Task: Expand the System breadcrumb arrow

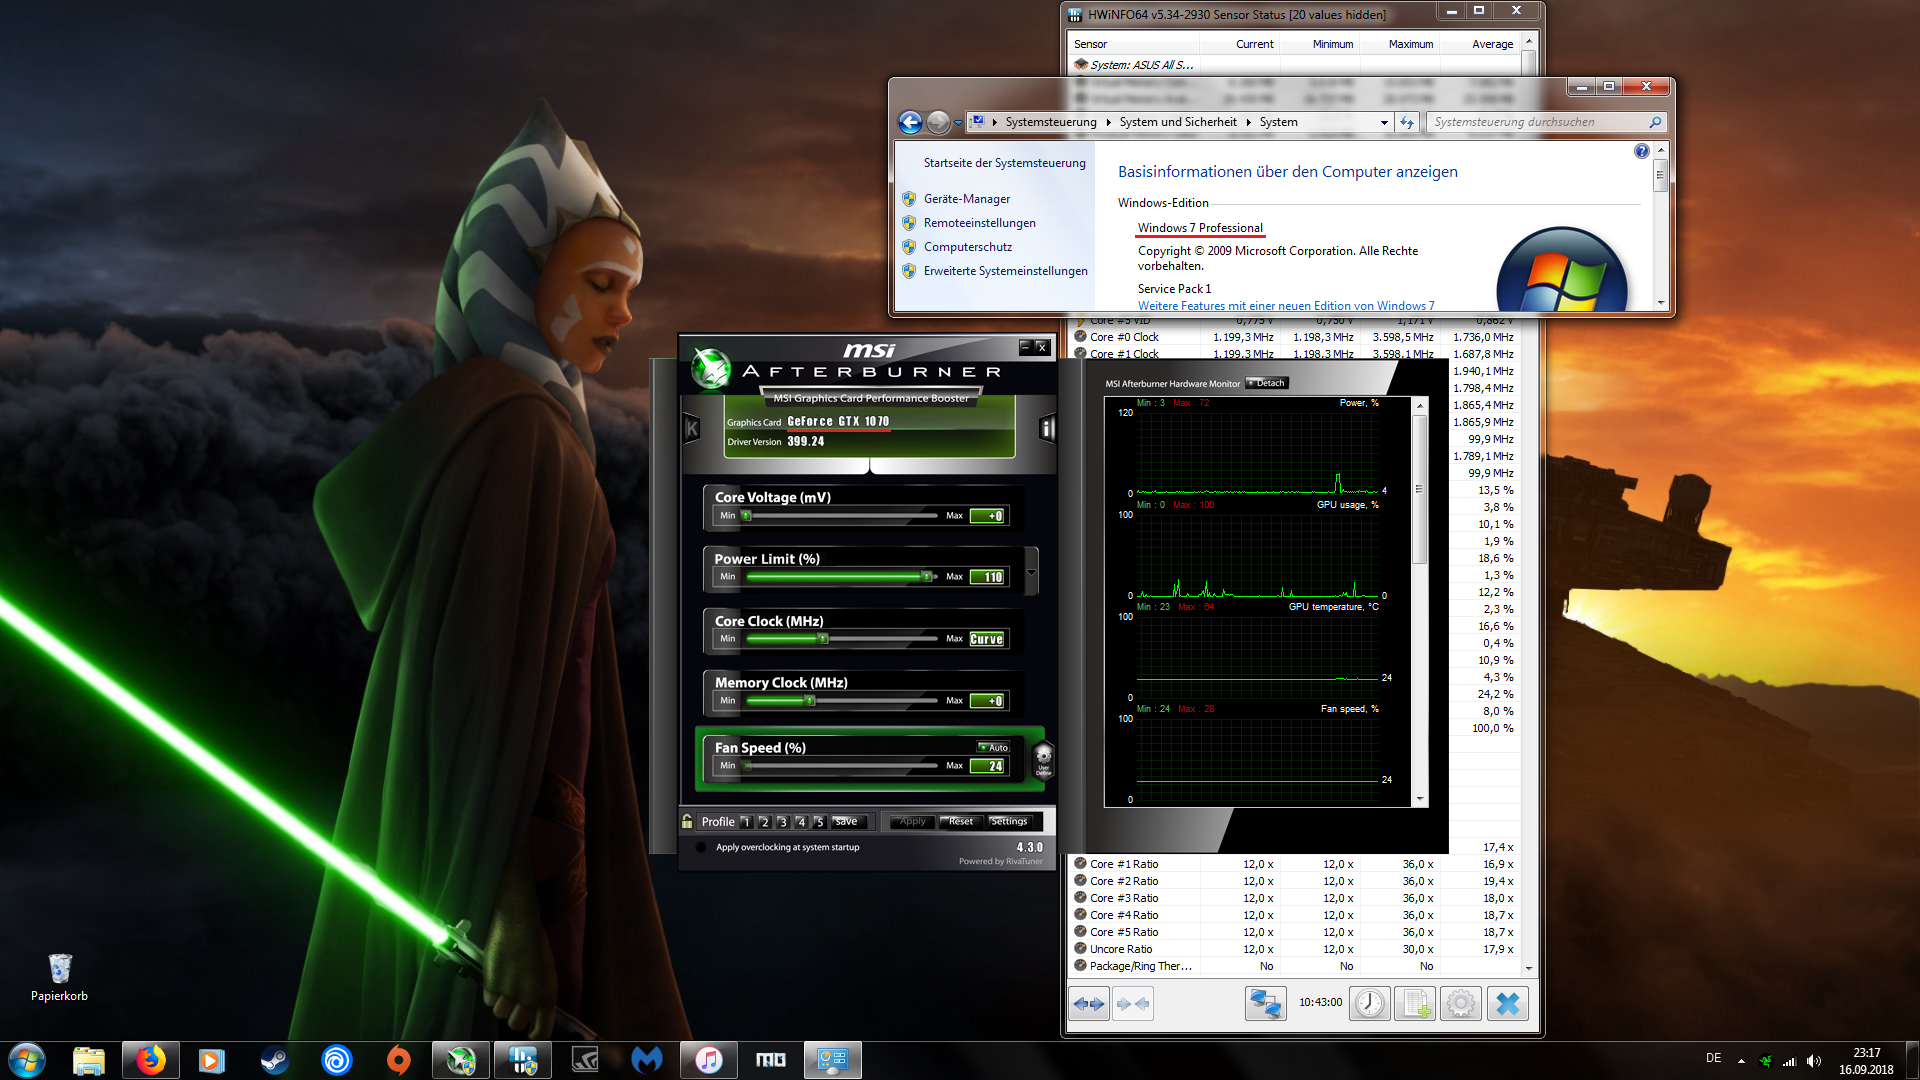Action: tap(1248, 122)
